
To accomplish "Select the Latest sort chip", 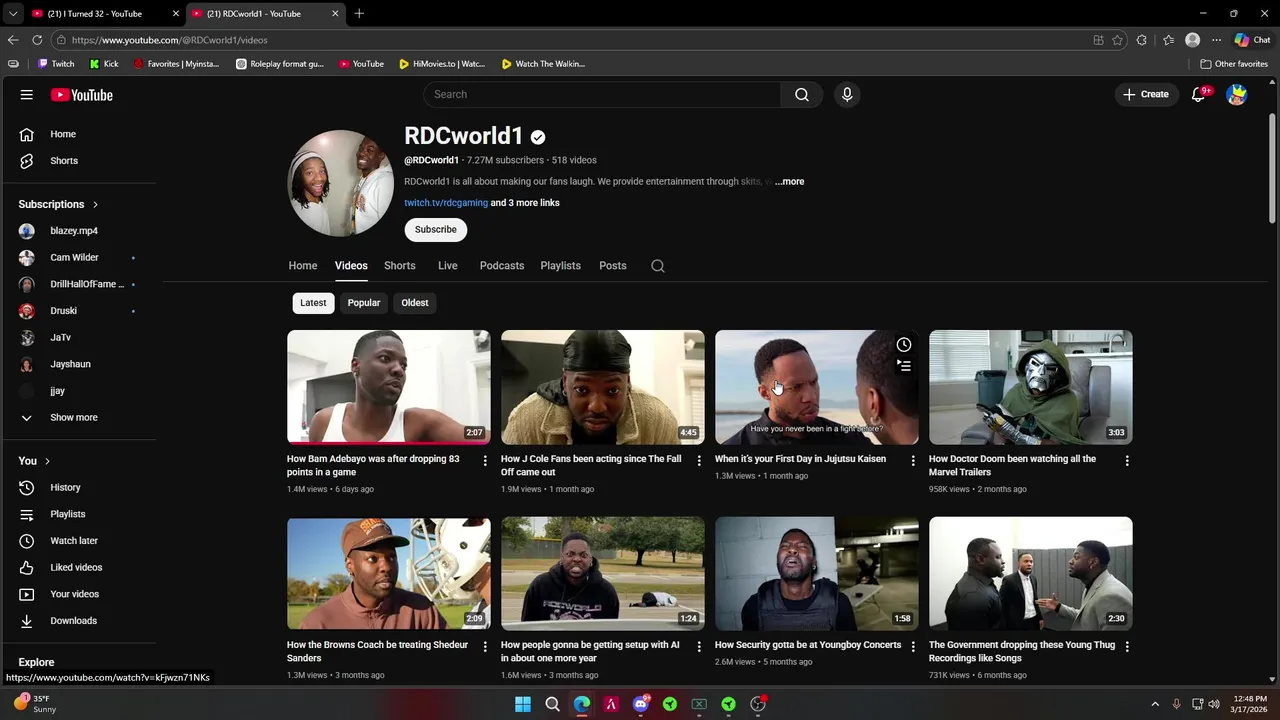I will coord(313,303).
